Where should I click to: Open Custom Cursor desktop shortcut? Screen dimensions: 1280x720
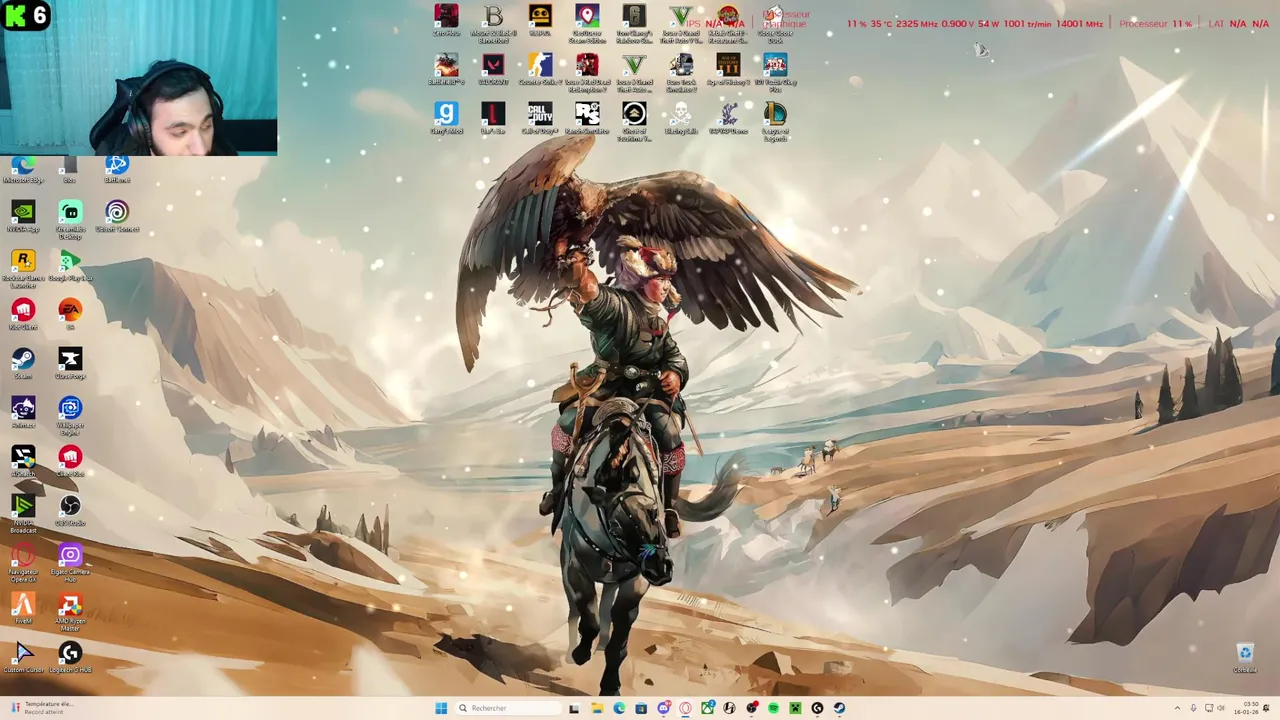(x=23, y=657)
